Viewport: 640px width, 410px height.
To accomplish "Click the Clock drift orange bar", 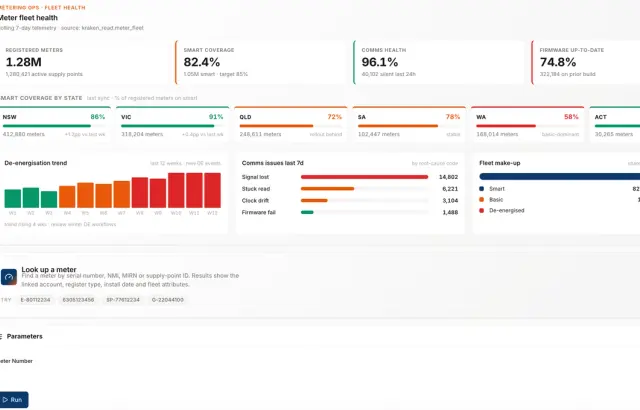I will click(314, 201).
